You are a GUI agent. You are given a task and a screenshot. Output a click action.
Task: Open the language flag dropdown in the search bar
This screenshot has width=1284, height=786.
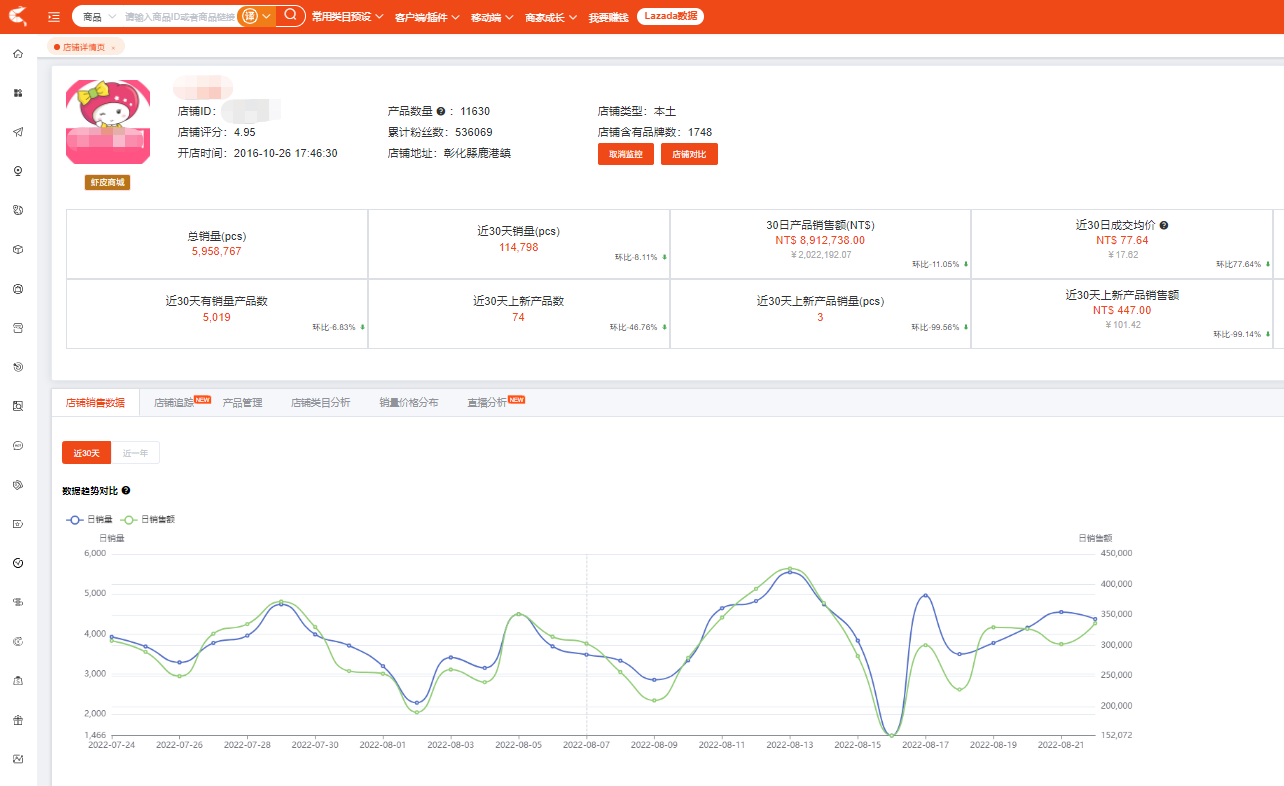[x=253, y=16]
